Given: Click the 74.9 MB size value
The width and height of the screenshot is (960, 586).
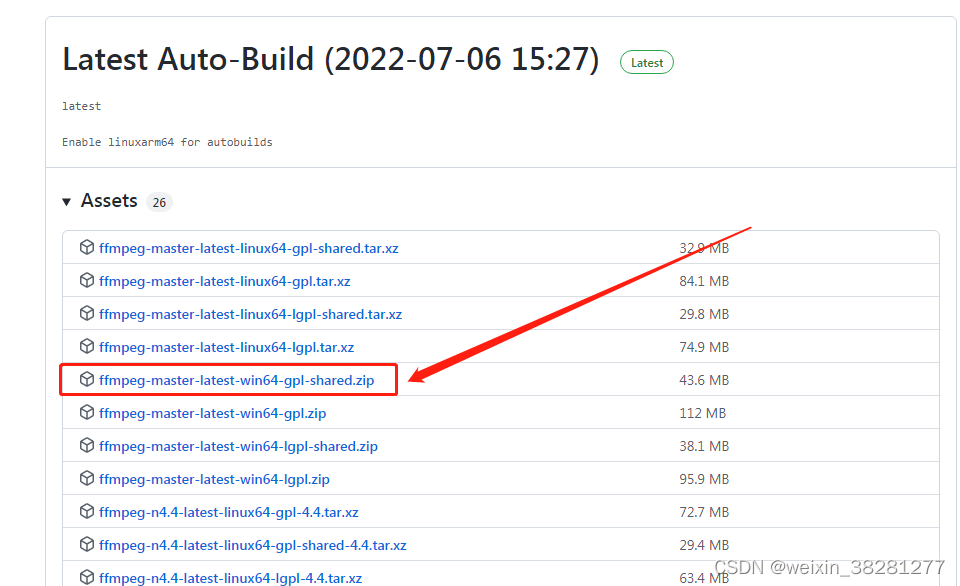Looking at the screenshot, I should (x=704, y=347).
